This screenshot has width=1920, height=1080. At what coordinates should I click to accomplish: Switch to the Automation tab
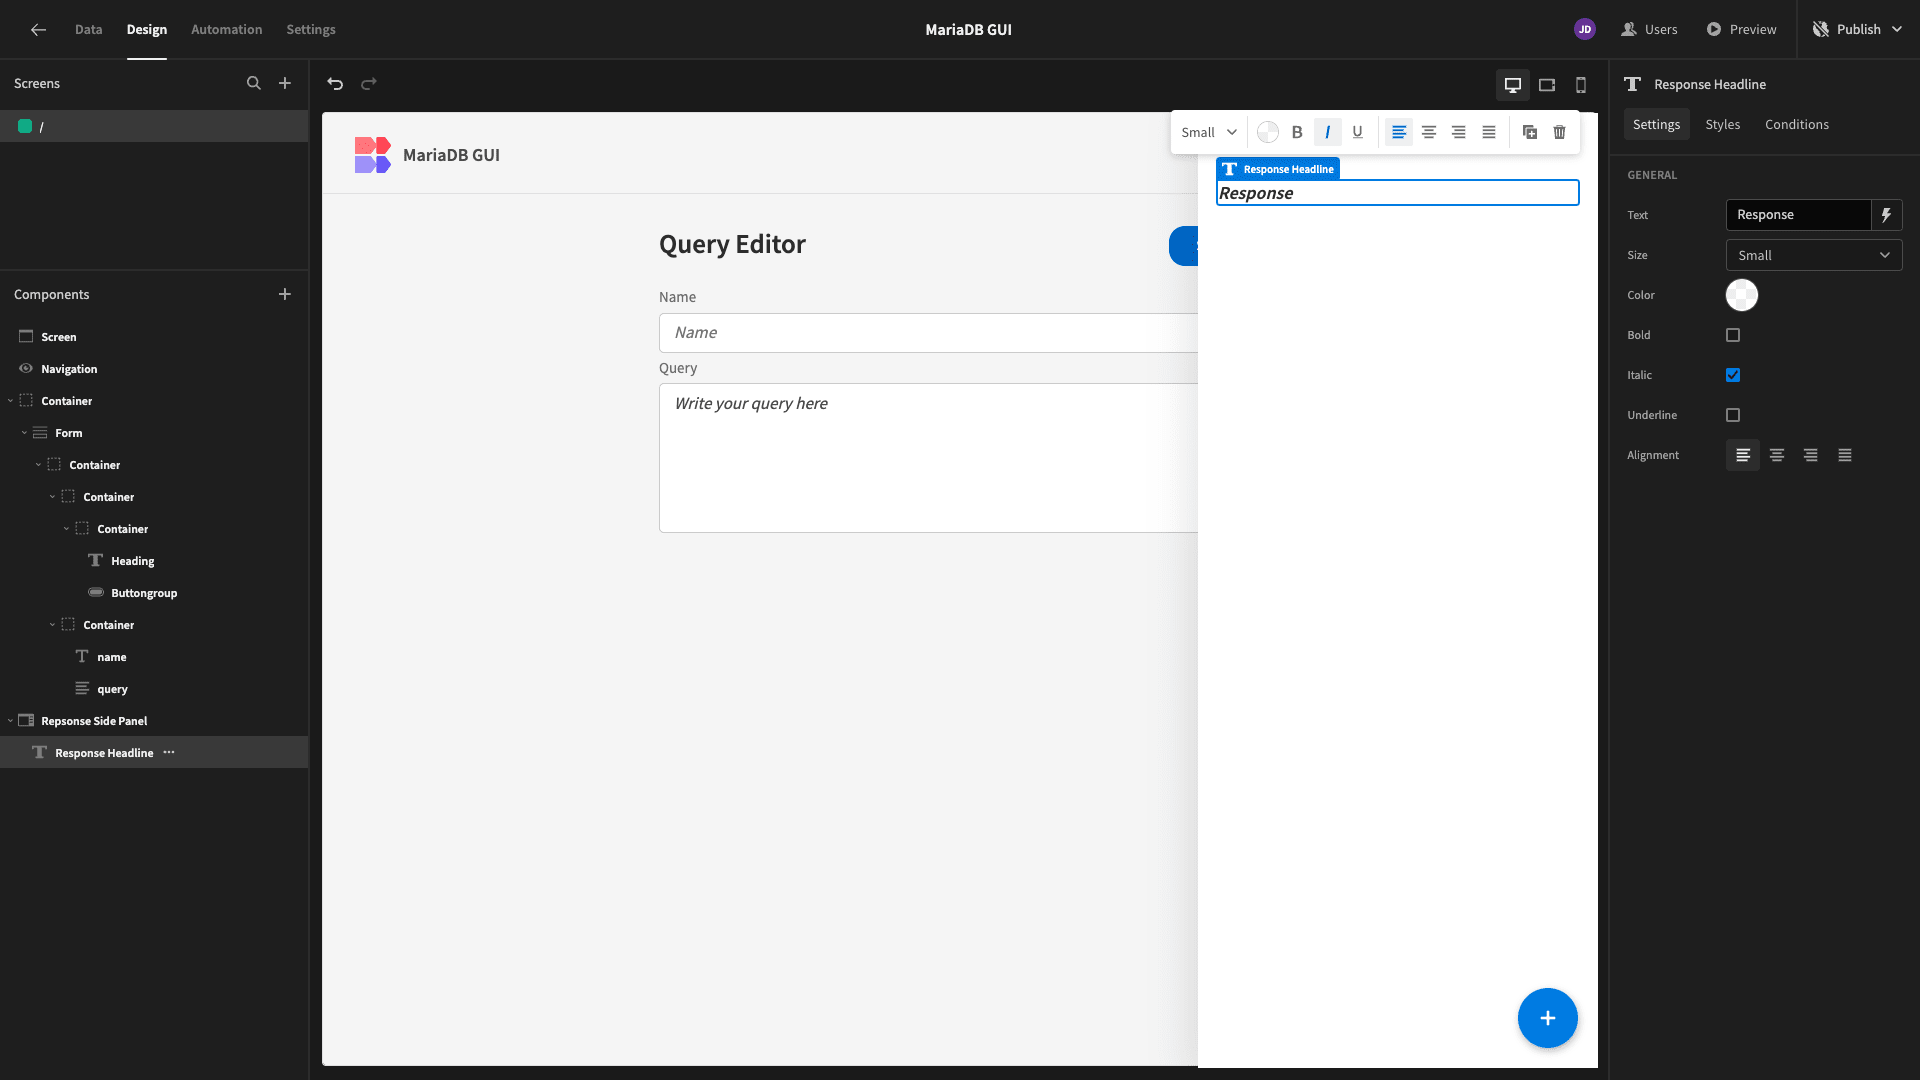(227, 30)
